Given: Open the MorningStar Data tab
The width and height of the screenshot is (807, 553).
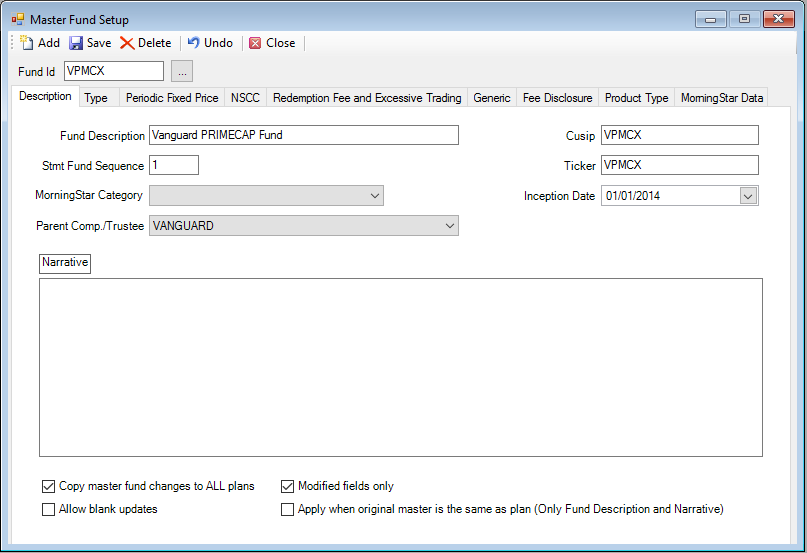Looking at the screenshot, I should point(722,98).
